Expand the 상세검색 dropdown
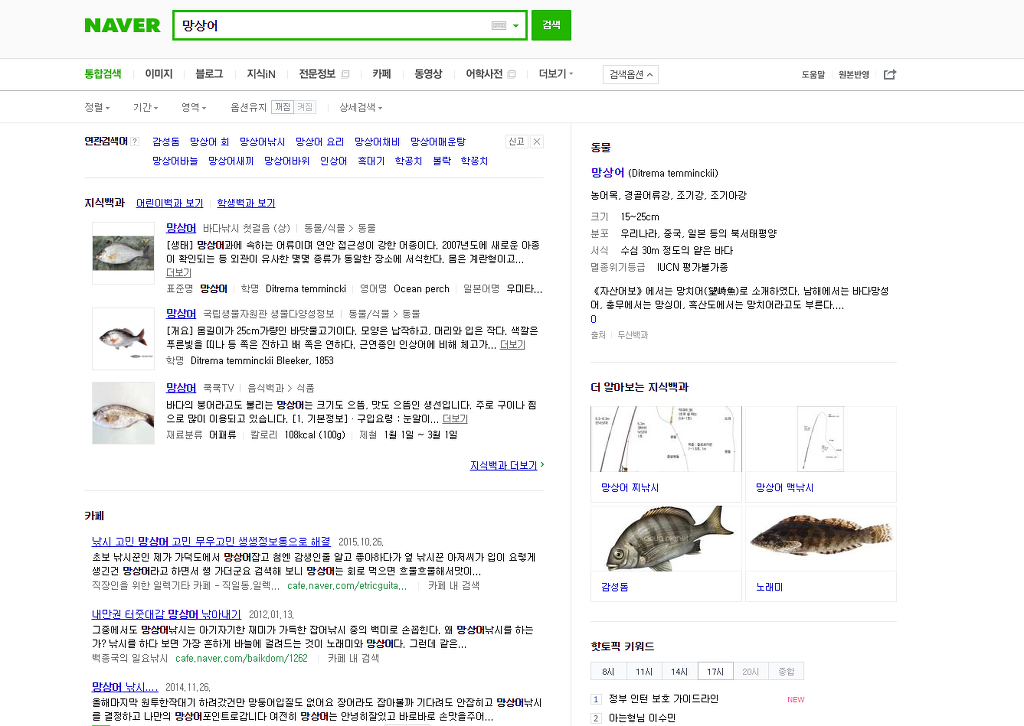 (360, 107)
